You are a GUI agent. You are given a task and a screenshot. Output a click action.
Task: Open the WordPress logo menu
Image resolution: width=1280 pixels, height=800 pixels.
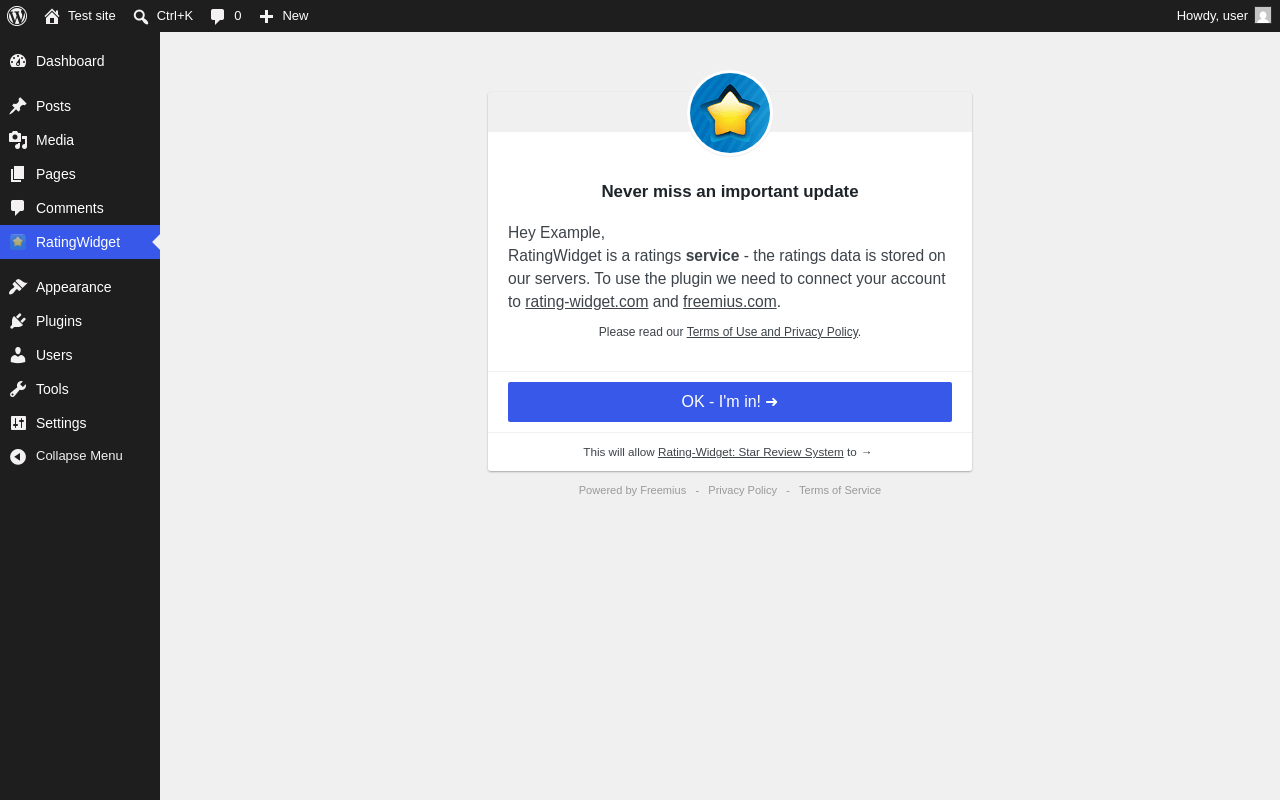coord(17,16)
